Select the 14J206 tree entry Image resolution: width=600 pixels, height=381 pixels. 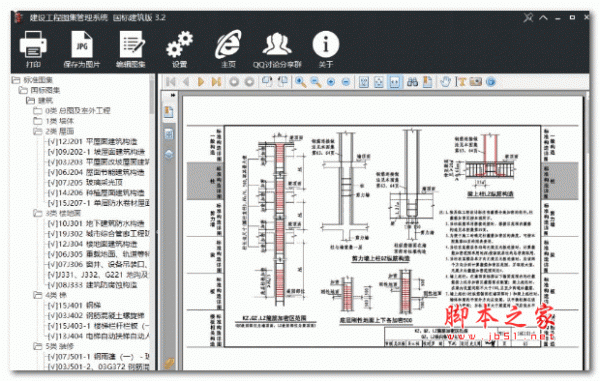96,193
